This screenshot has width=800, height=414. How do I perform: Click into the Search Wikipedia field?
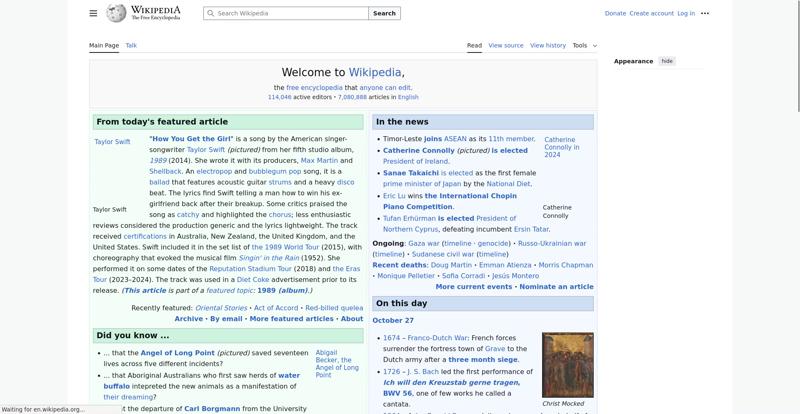290,14
